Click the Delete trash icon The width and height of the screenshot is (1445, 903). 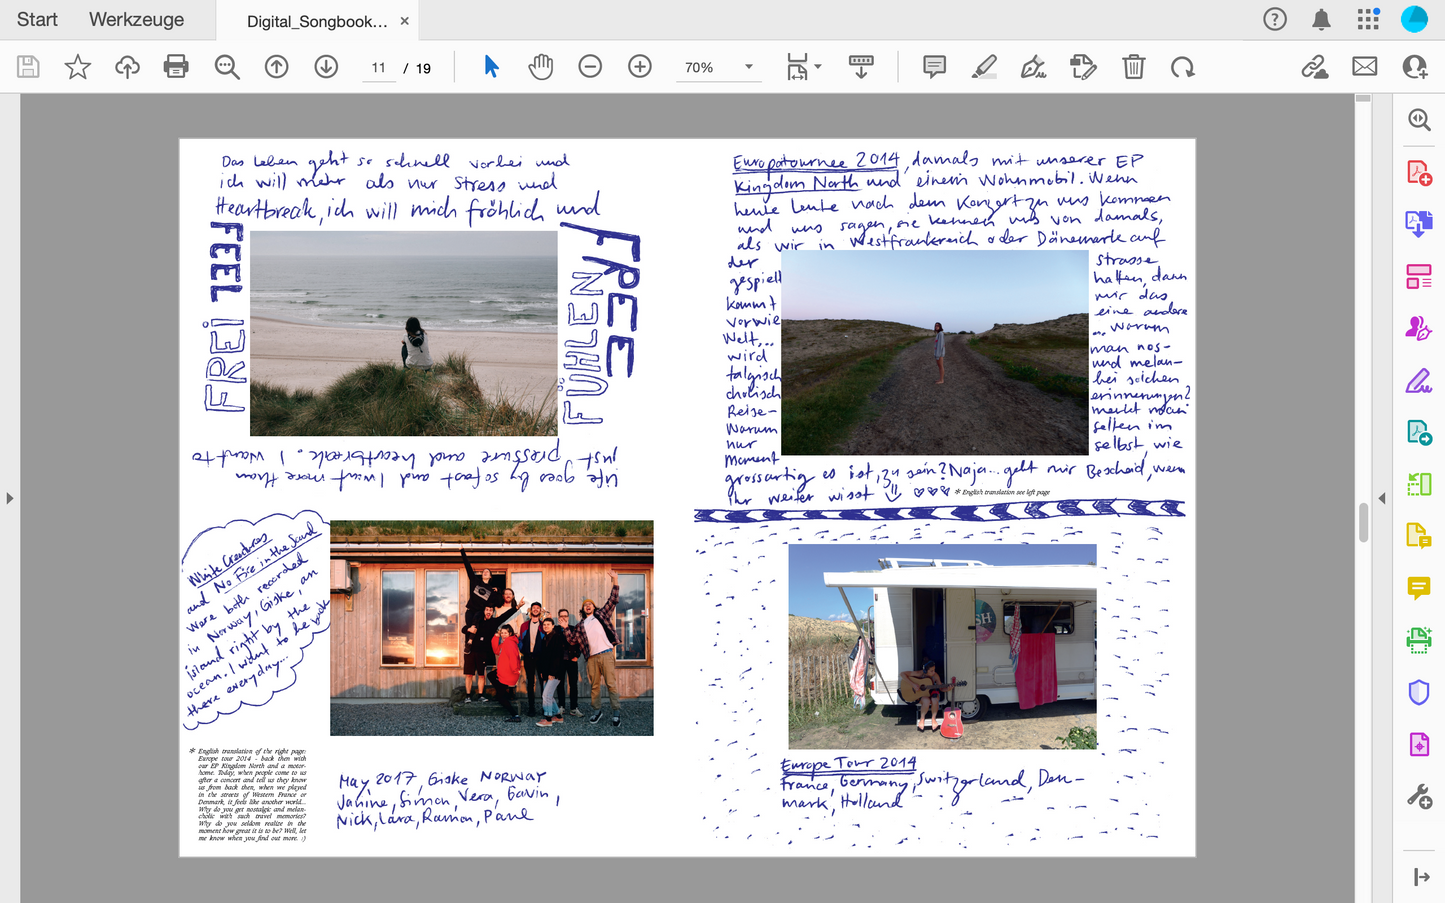1133,67
